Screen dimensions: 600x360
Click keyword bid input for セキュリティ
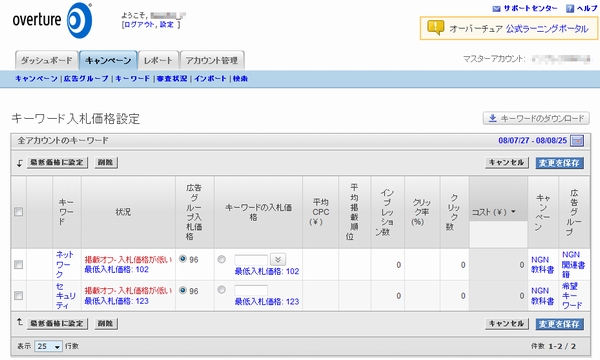pos(251,290)
